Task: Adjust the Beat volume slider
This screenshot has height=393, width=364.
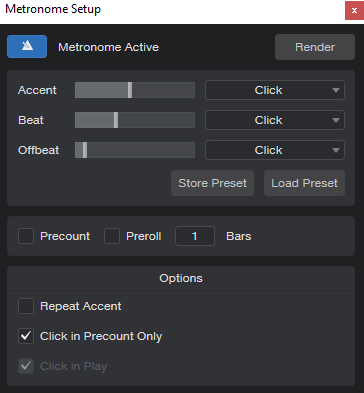Action: 135,120
